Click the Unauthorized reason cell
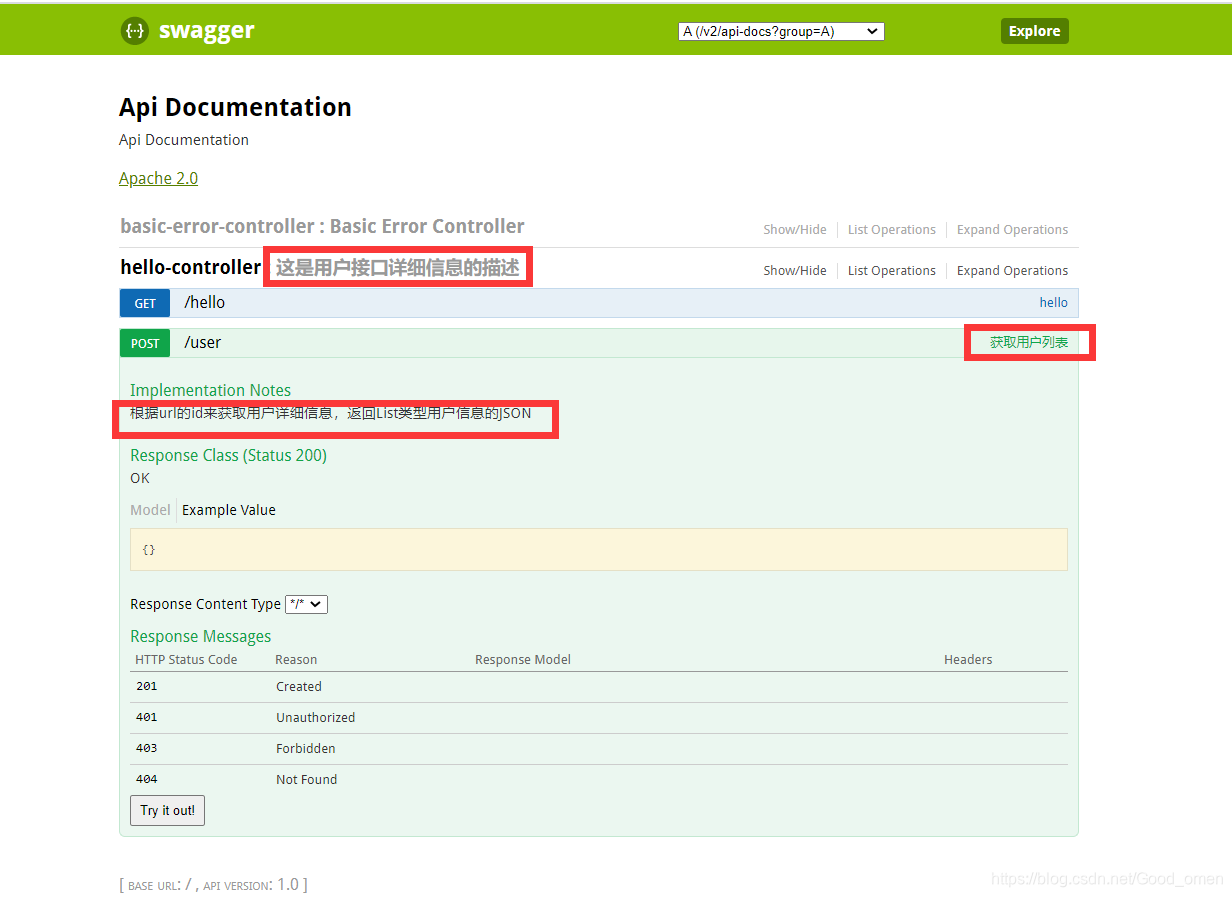This screenshot has width=1232, height=897. 316,717
